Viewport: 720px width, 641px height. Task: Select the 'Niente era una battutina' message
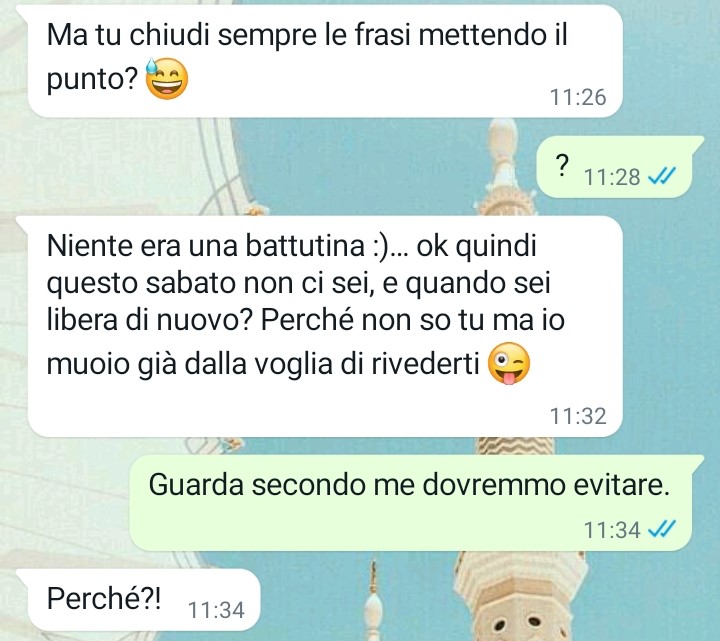pyautogui.click(x=325, y=326)
